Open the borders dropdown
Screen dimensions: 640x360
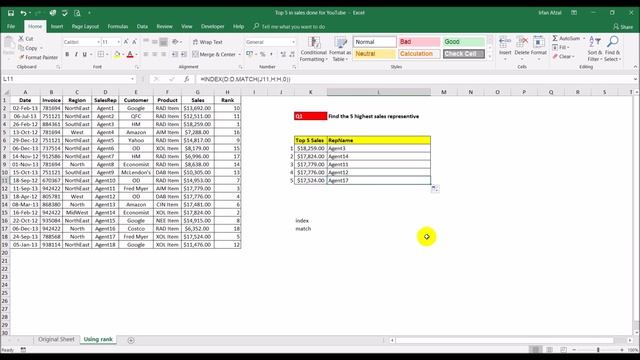[107, 54]
